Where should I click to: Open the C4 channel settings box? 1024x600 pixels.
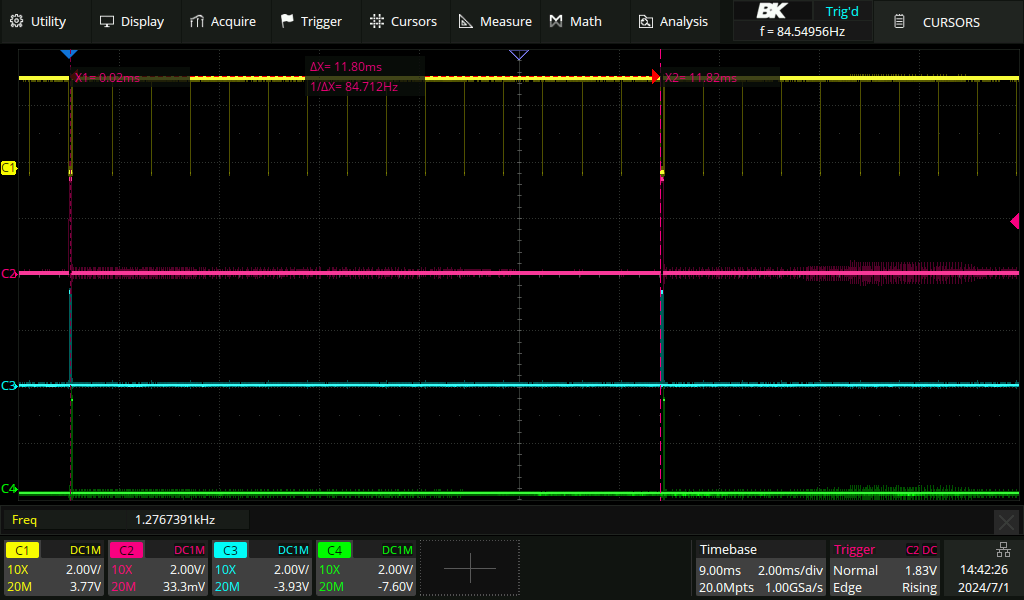coord(366,568)
